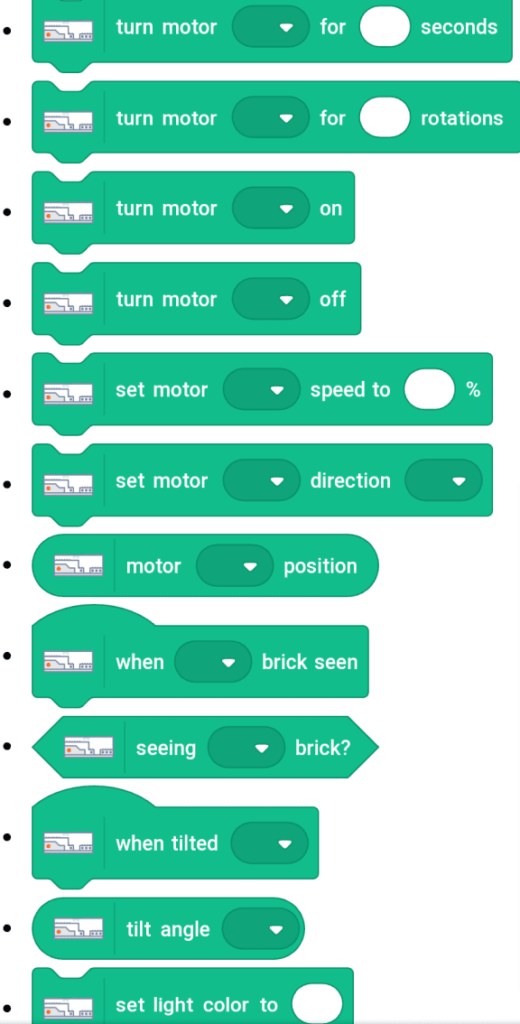Open dropdown in 'seeing brick?' block
Image resolution: width=520 pixels, height=1024 pixels.
coord(246,747)
